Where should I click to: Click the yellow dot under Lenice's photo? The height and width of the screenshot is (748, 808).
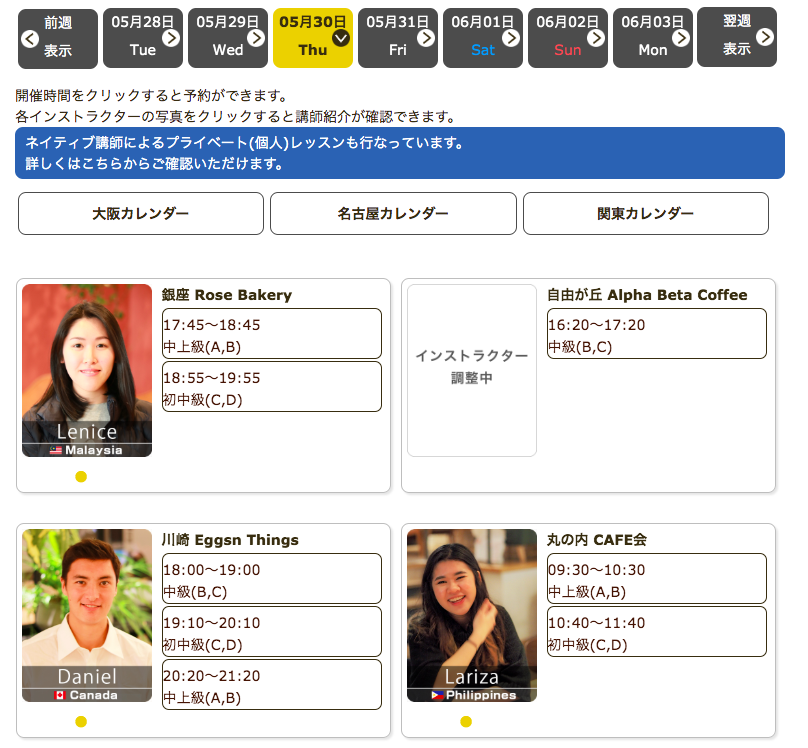point(81,477)
